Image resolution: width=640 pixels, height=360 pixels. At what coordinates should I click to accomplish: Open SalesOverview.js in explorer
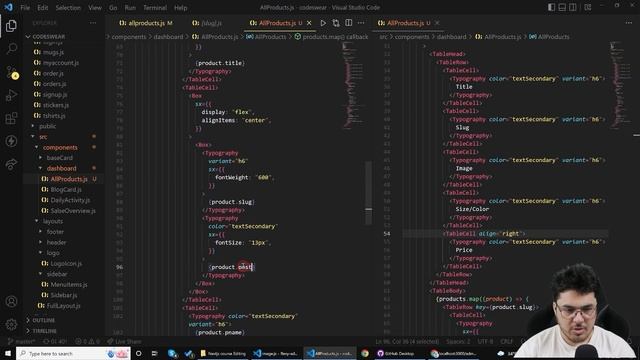point(73,211)
